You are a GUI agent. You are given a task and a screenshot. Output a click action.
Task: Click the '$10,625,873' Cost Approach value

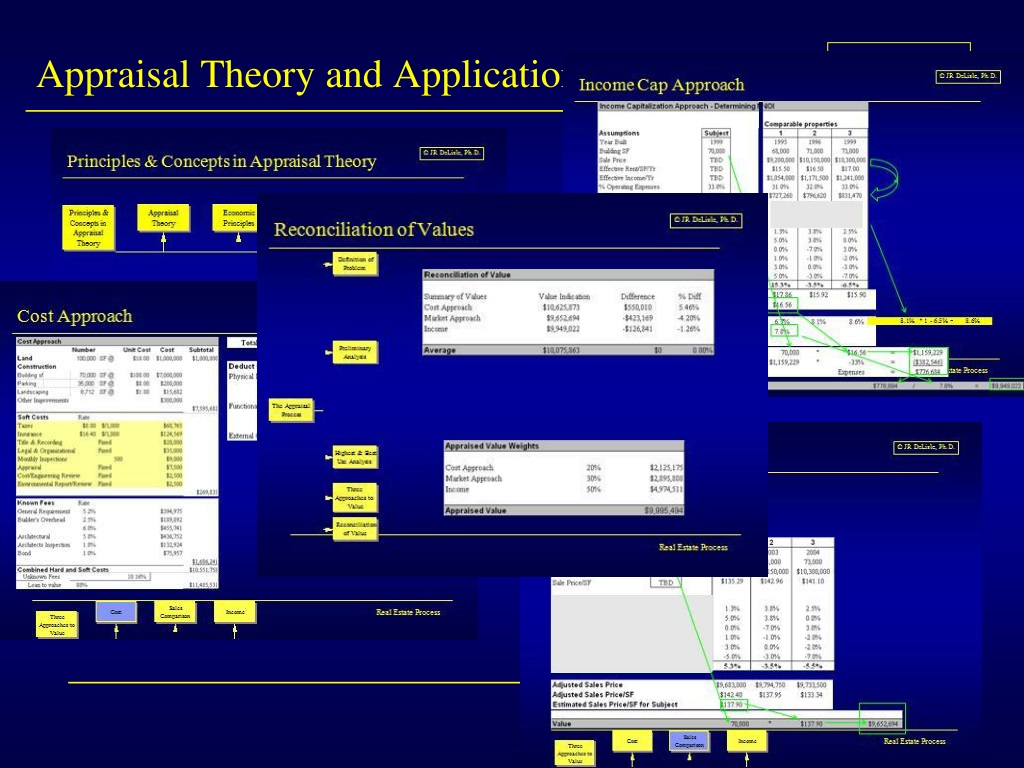coord(560,307)
